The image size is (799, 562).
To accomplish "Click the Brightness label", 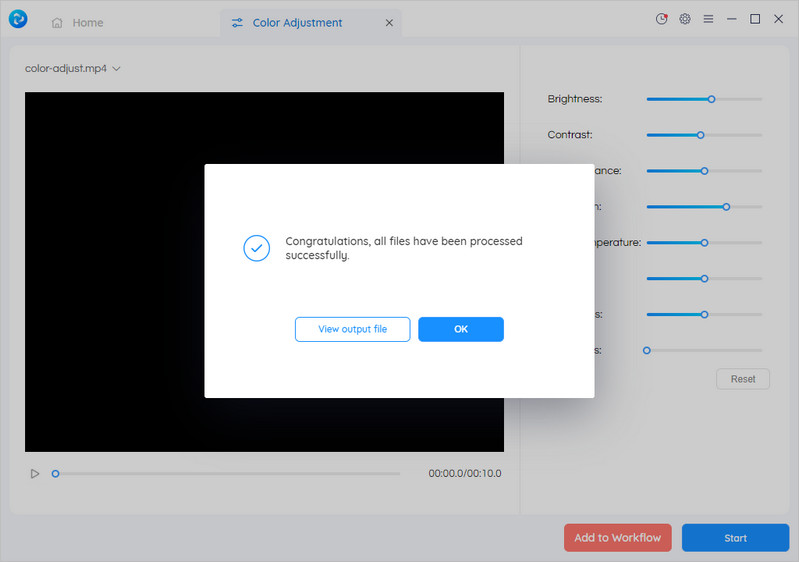I will (x=575, y=99).
